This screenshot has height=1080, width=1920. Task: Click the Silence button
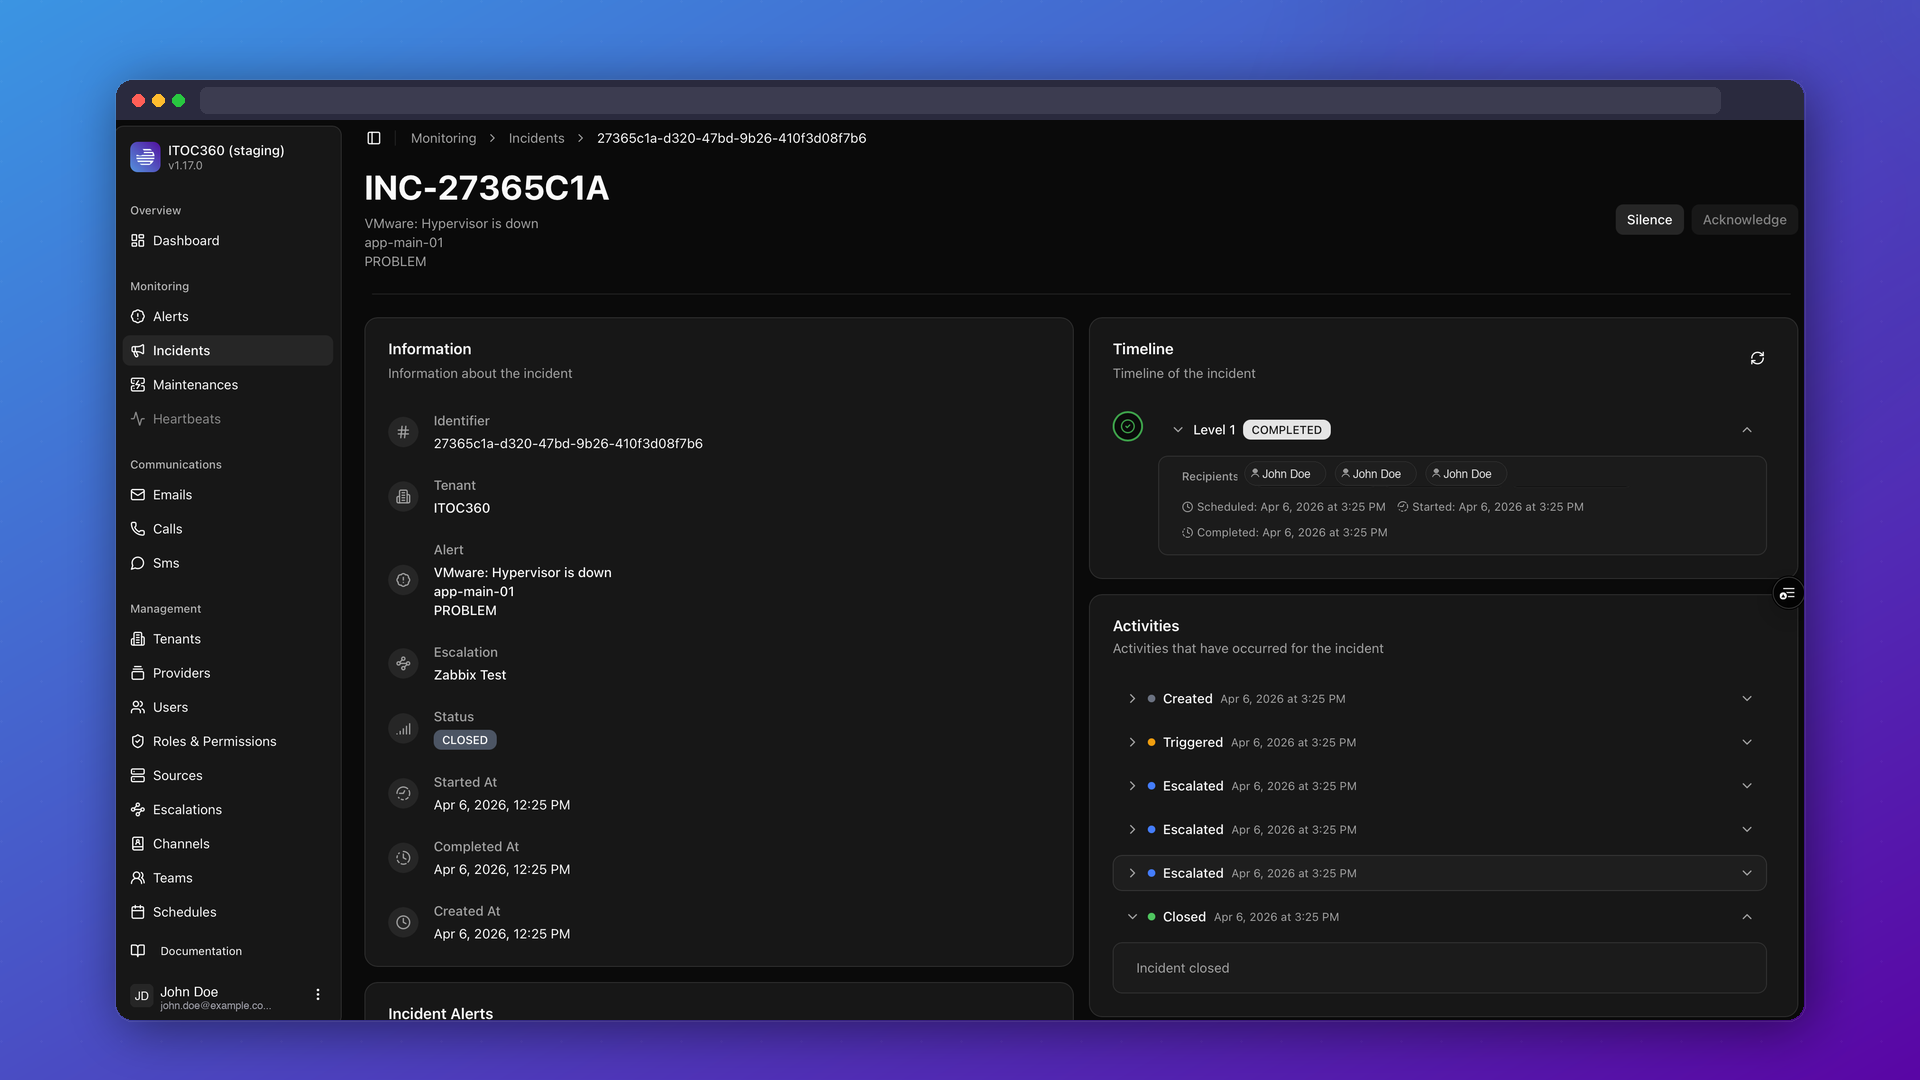[x=1649, y=220]
